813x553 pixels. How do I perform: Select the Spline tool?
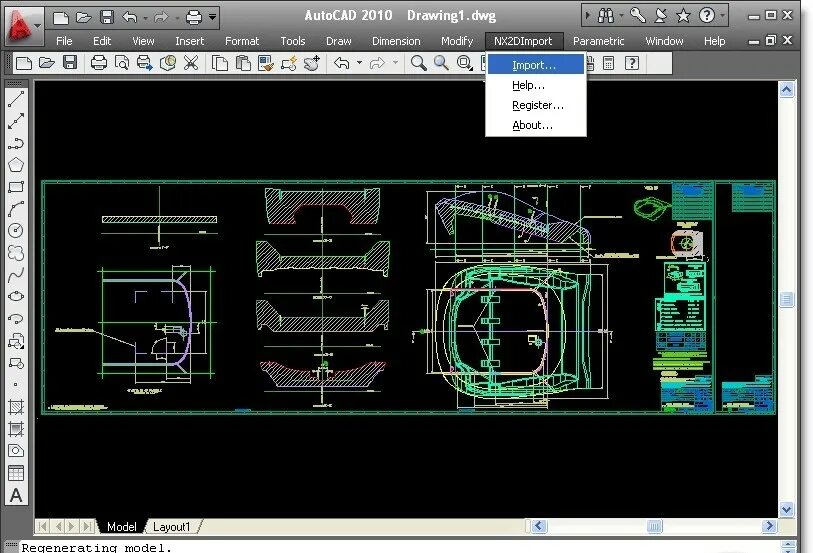click(x=16, y=275)
